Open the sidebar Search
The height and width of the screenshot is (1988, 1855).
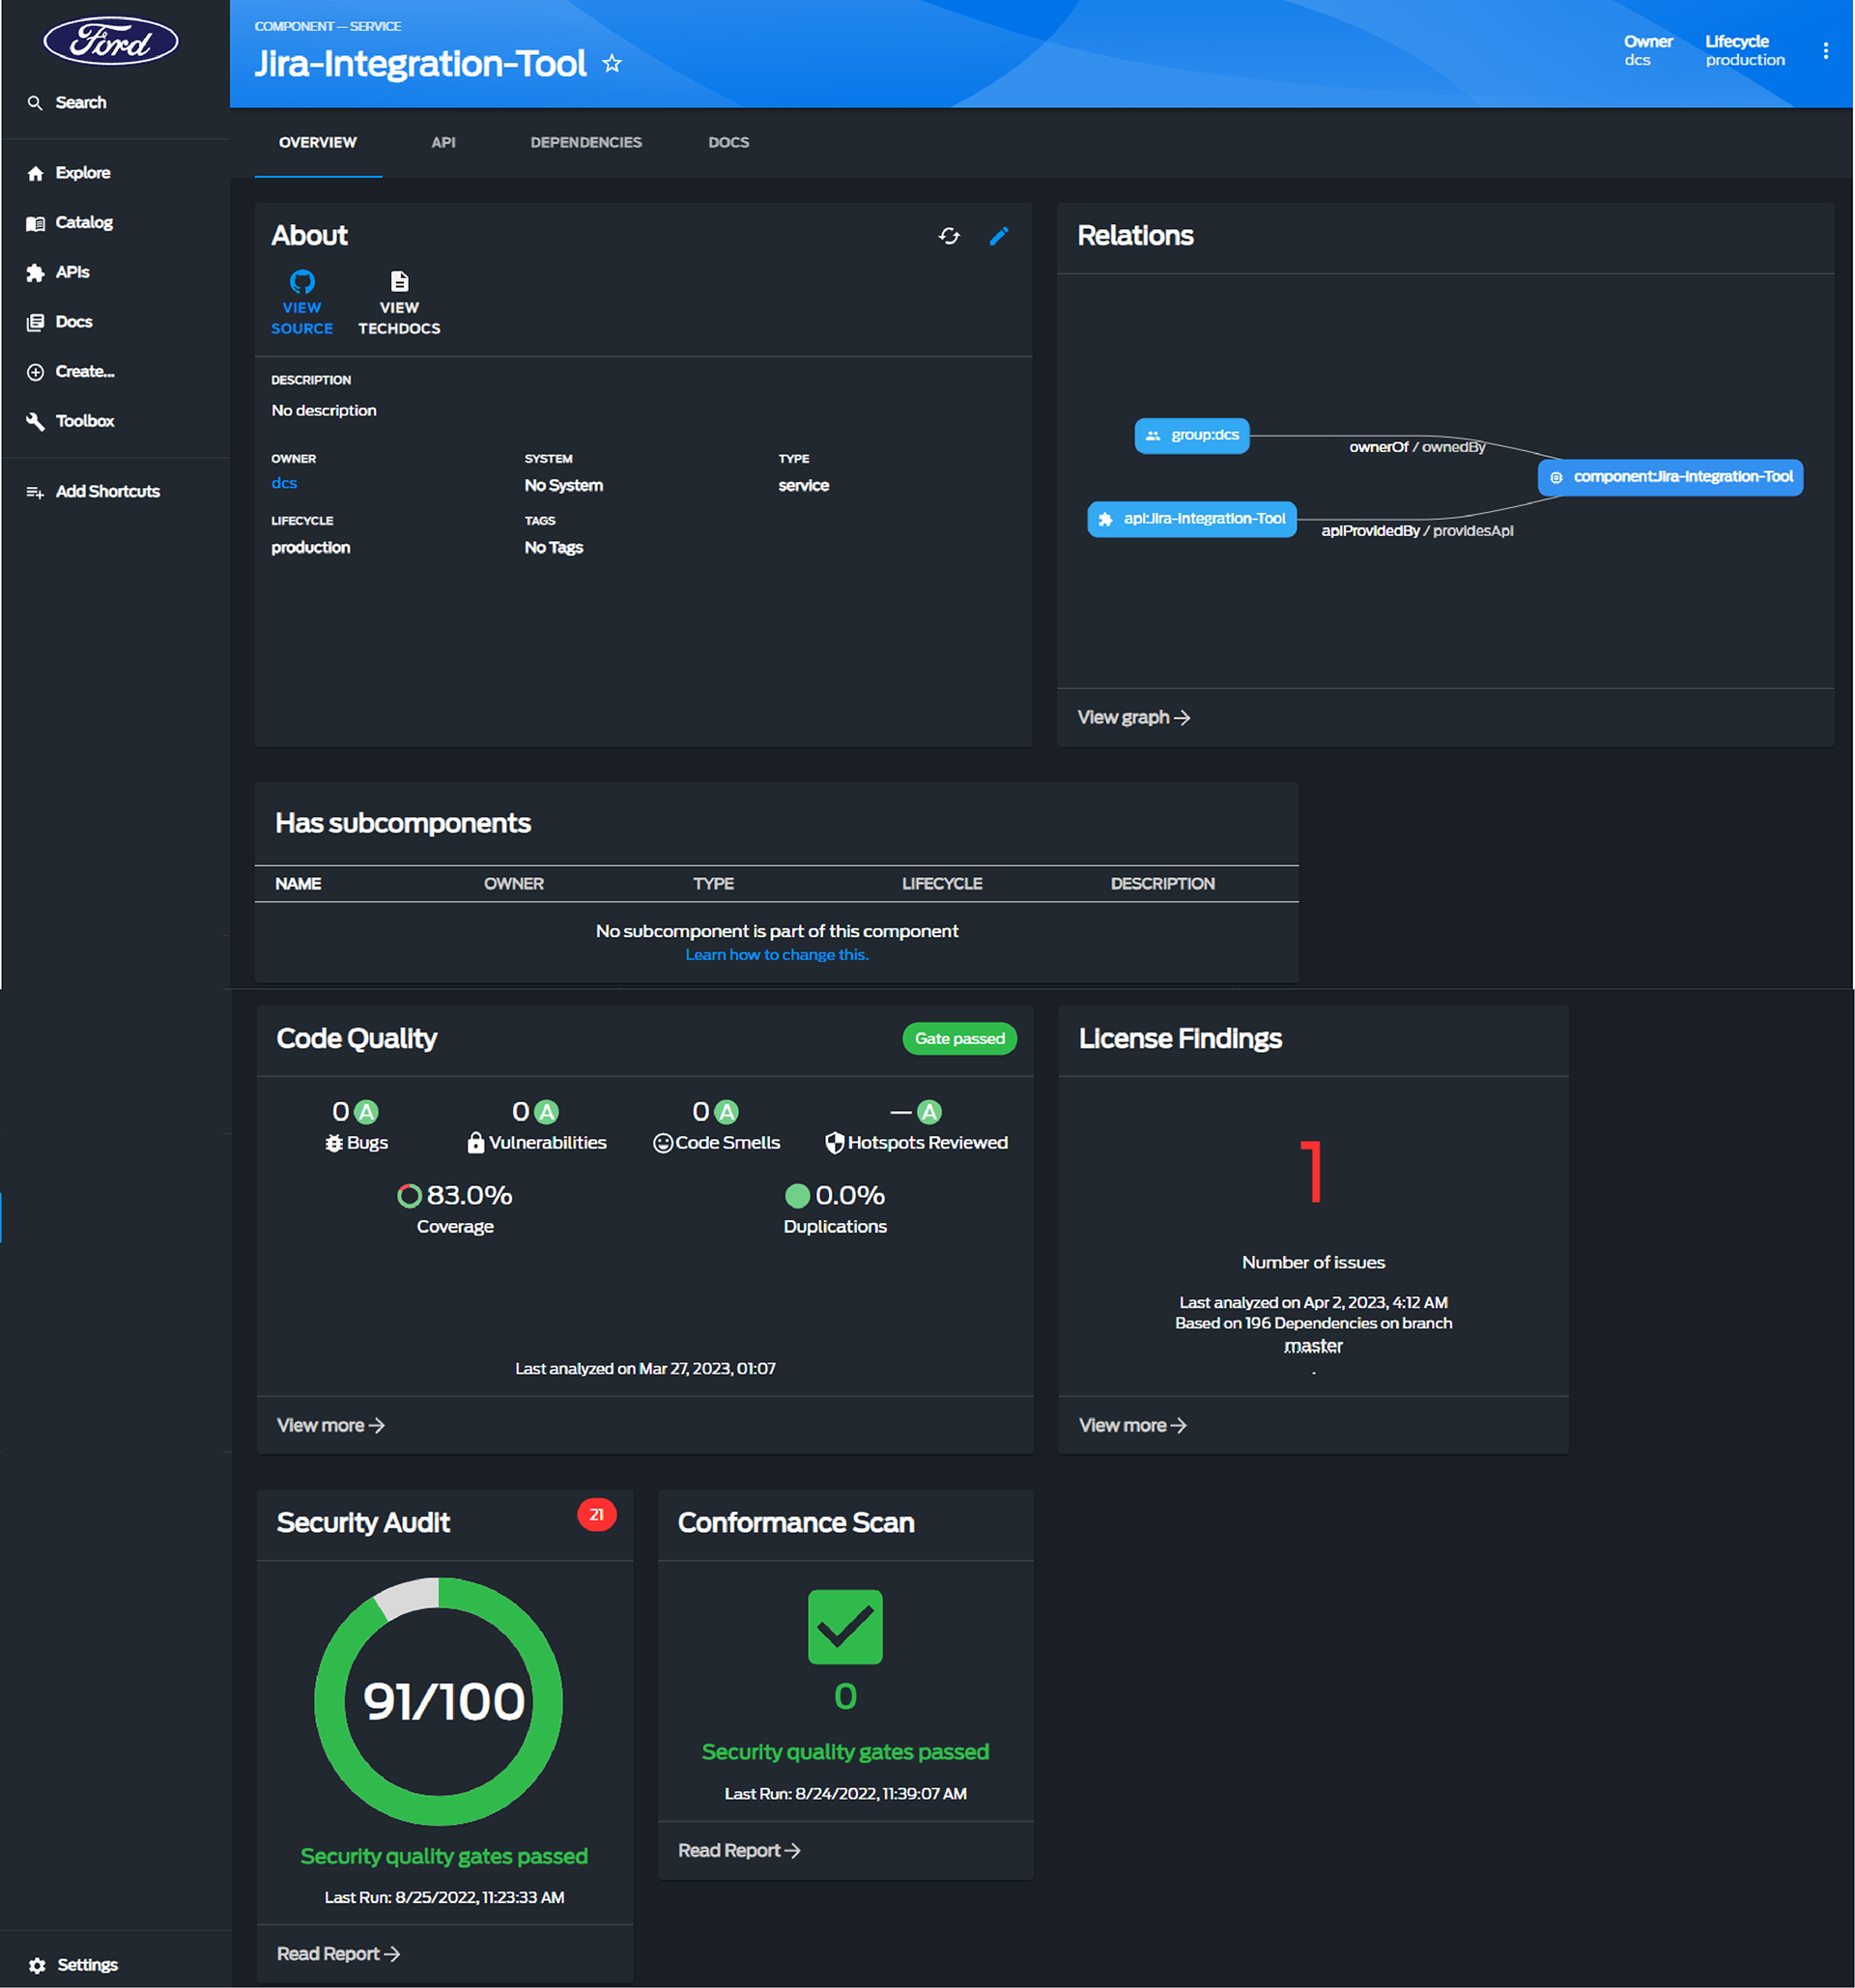point(67,103)
